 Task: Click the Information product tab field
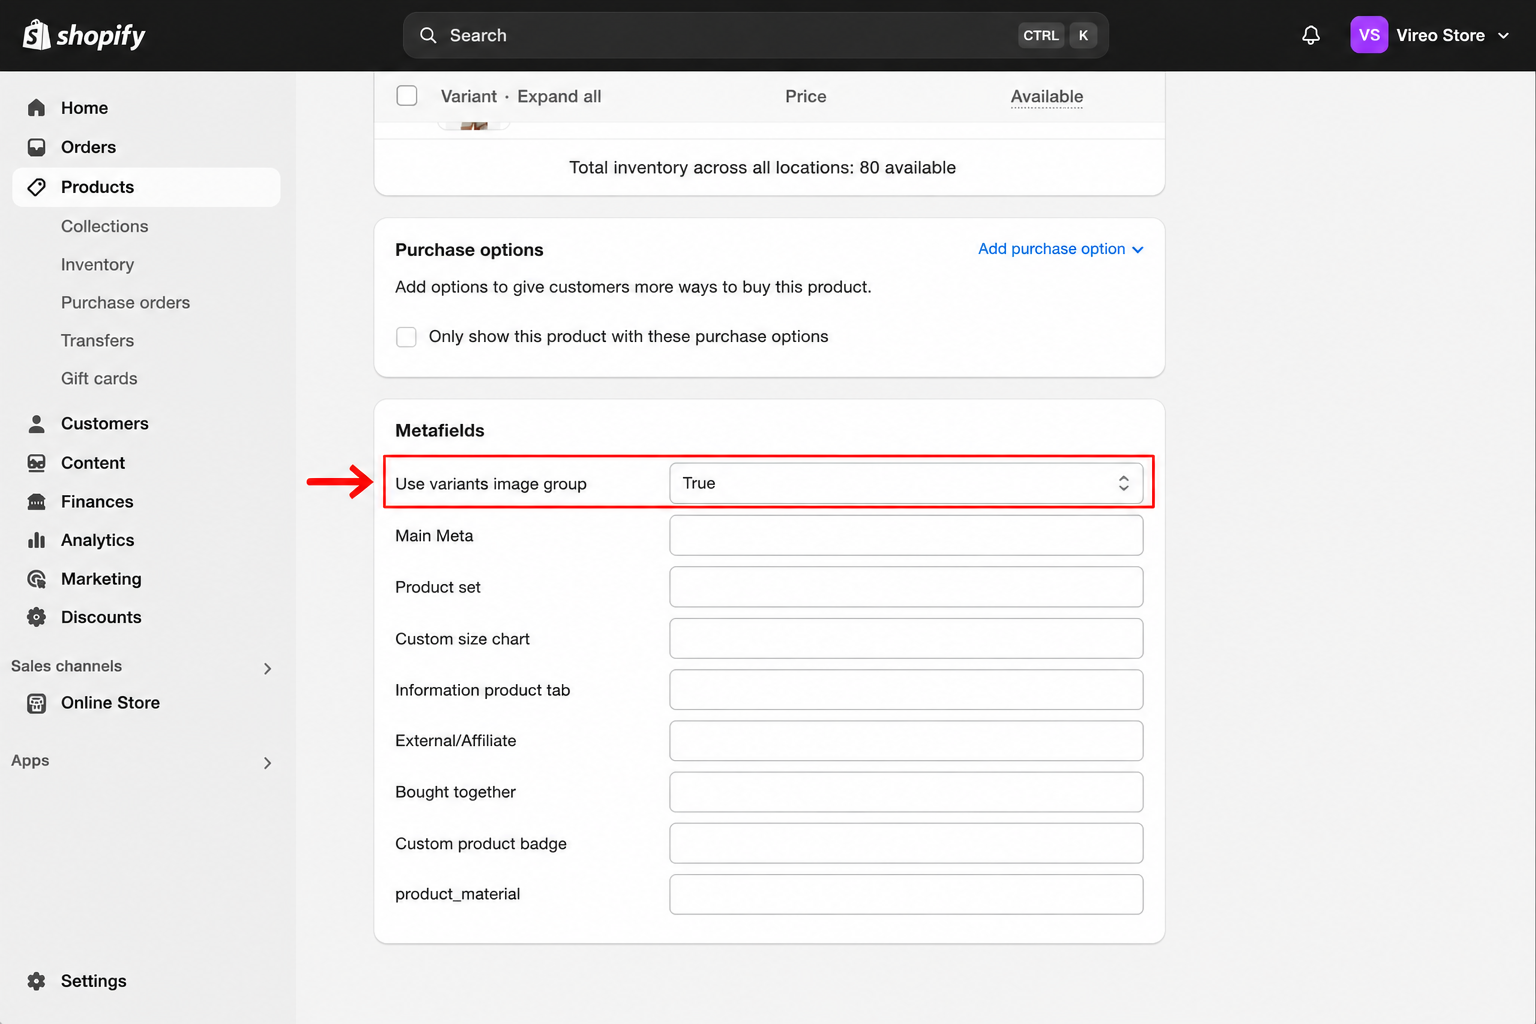coord(906,690)
